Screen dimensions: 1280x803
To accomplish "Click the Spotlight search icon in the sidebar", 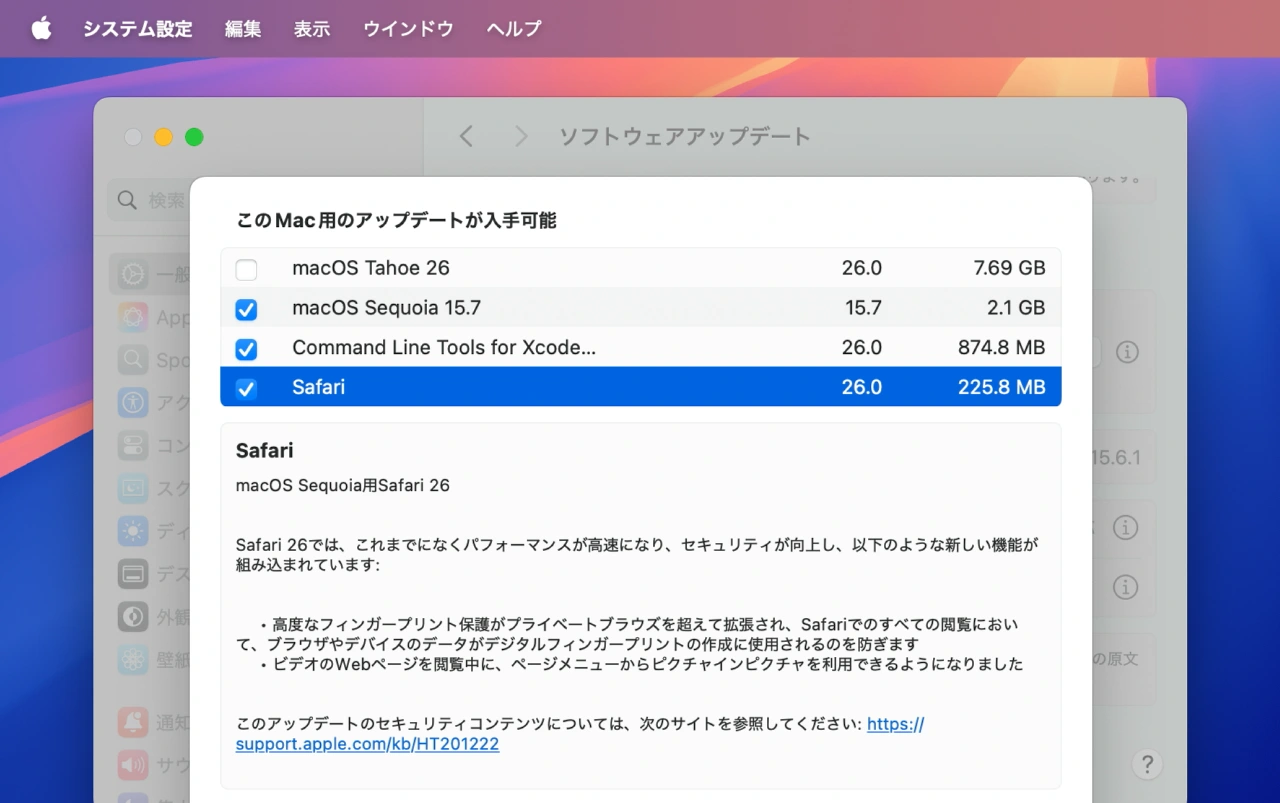I will [x=131, y=360].
